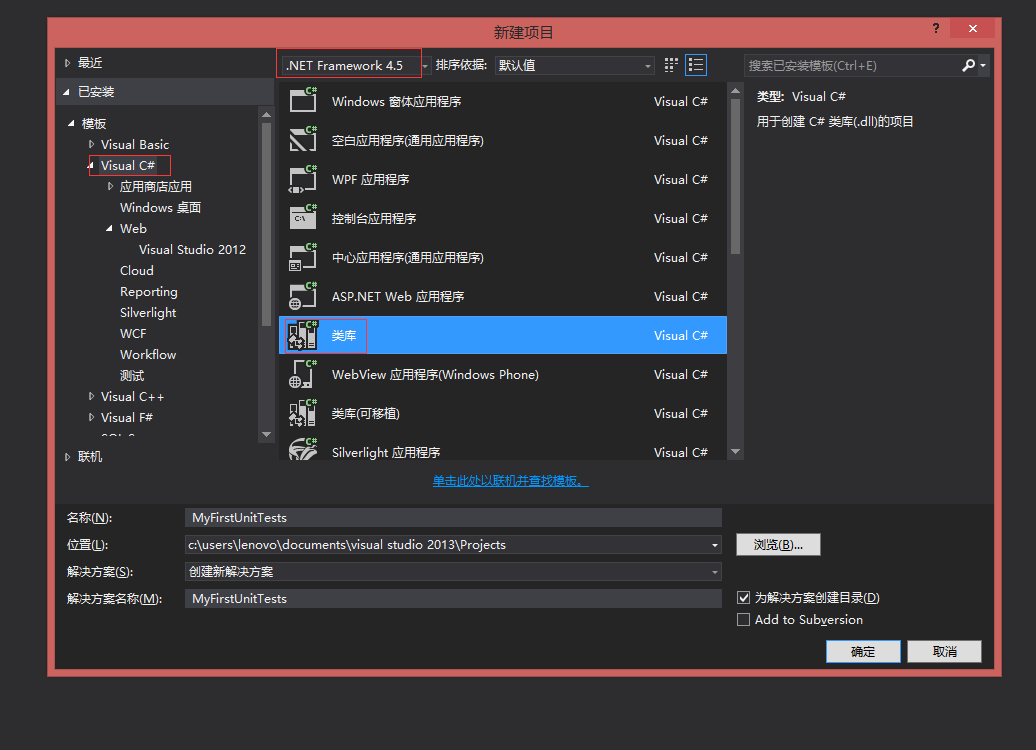The image size is (1036, 750).
Task: Open the search options dropdown arrow
Action: 983,65
